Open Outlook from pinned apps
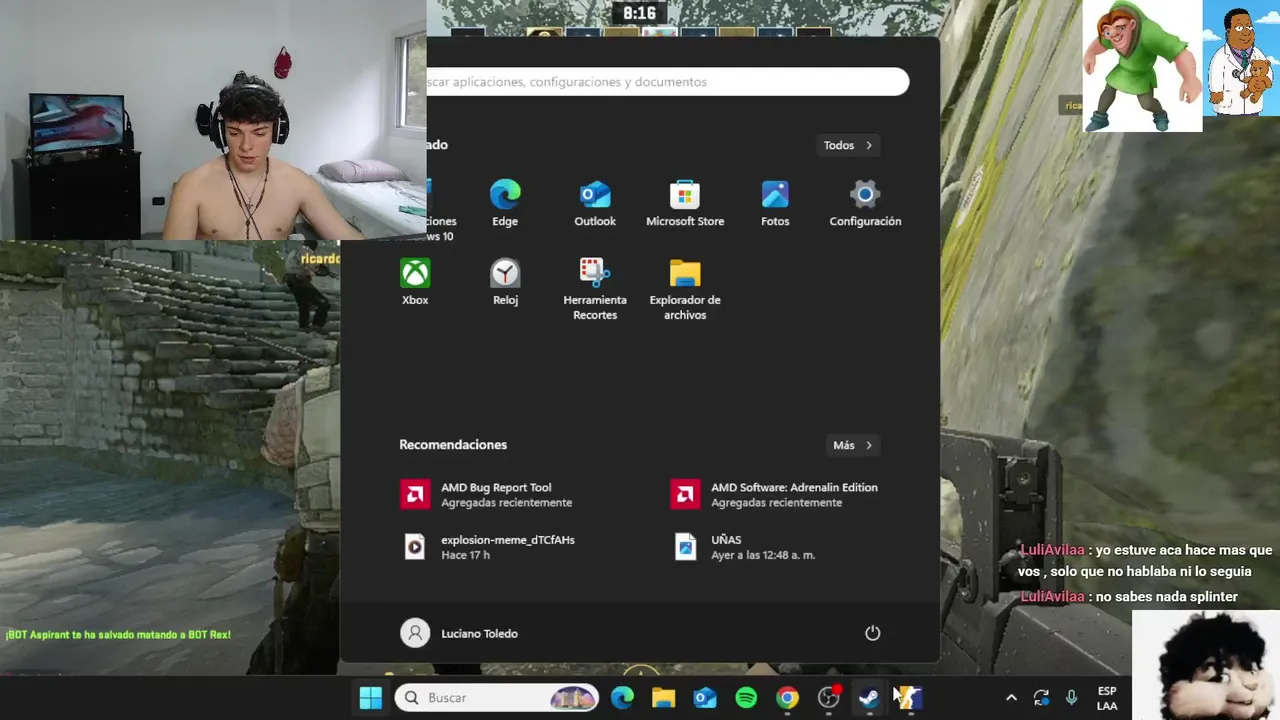Screen dimensions: 1280x720 point(595,203)
